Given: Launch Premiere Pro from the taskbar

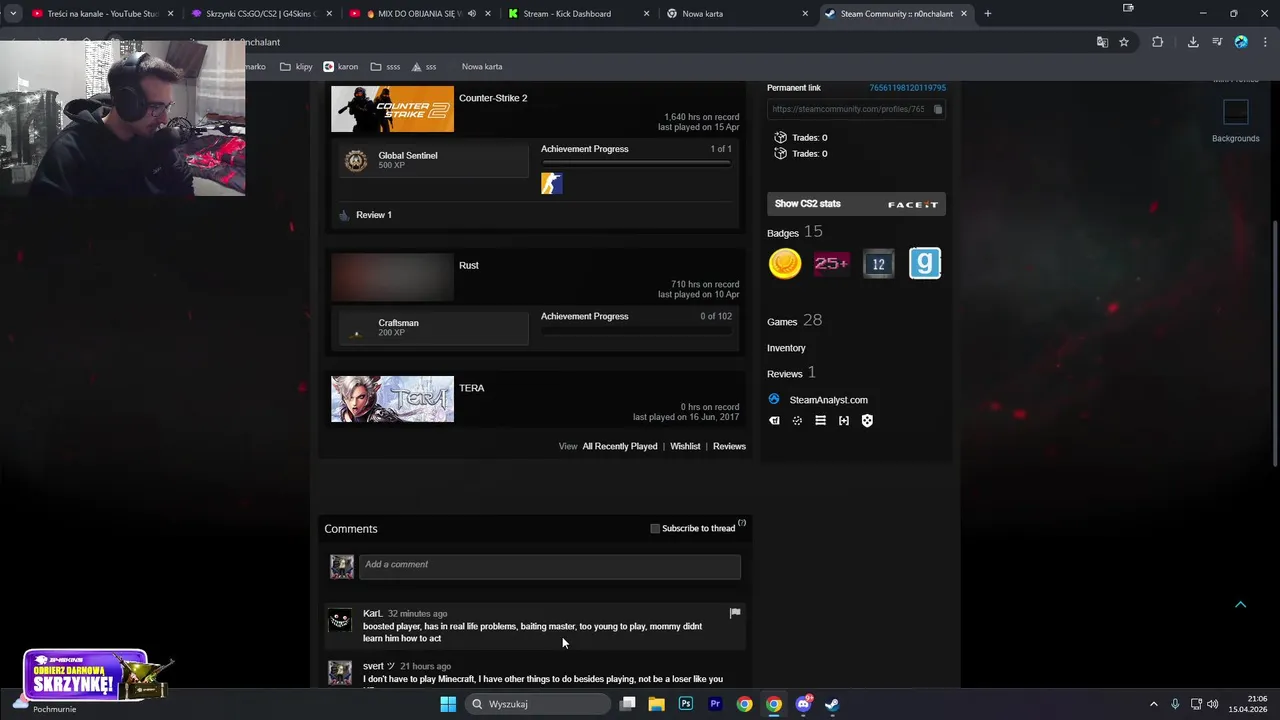Looking at the screenshot, I should point(715,704).
